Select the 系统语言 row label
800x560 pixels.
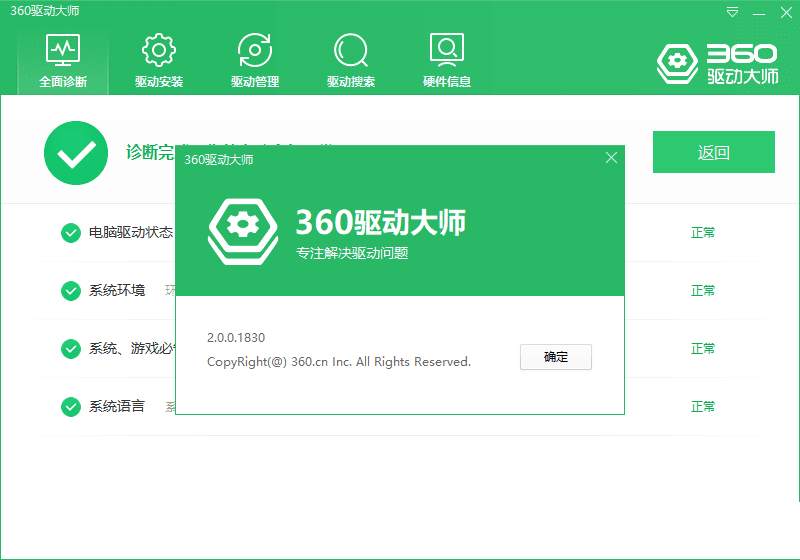point(117,406)
